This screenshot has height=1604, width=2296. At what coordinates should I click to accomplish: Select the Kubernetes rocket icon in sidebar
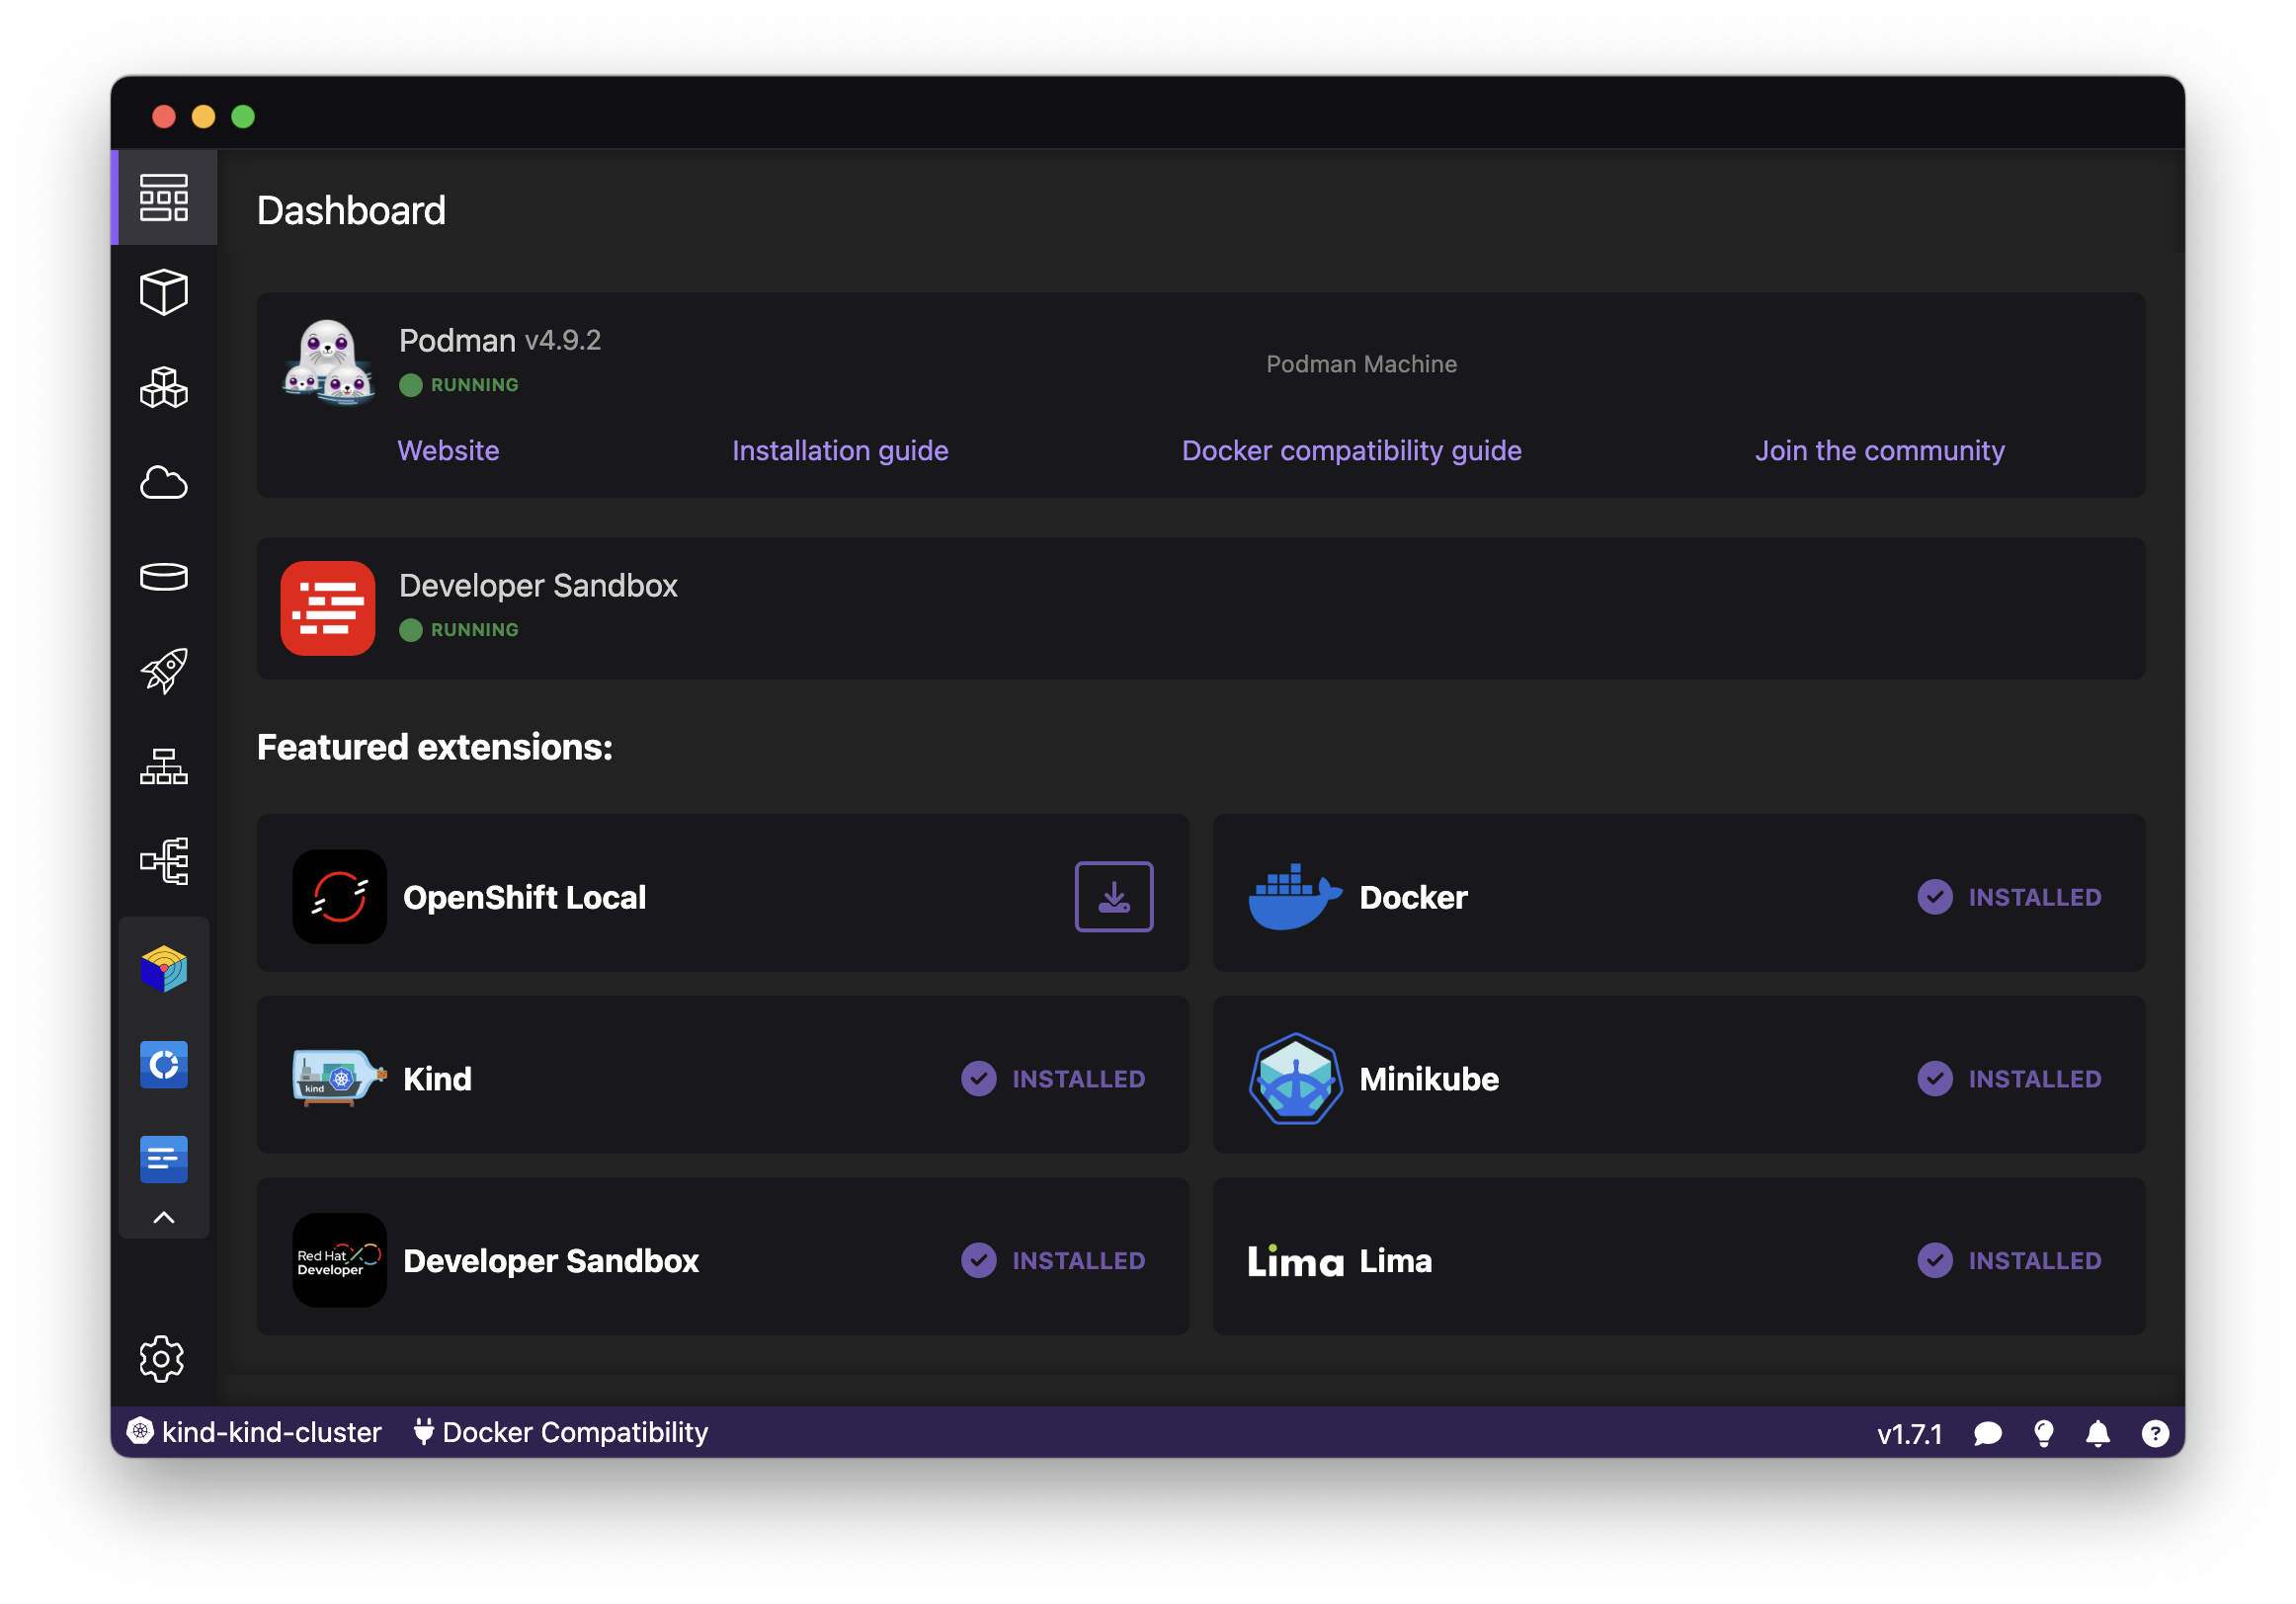tap(164, 670)
